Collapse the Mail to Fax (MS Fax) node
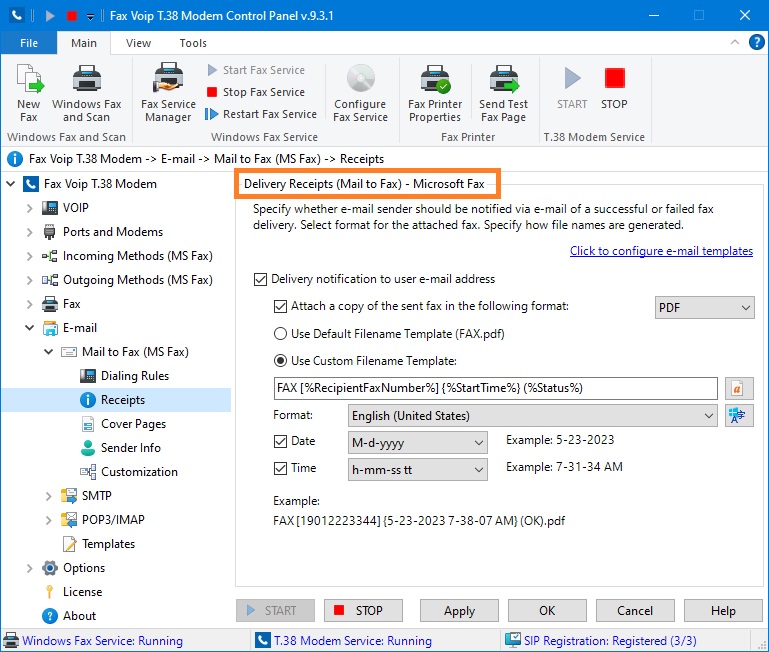This screenshot has width=769, height=652. [x=49, y=352]
